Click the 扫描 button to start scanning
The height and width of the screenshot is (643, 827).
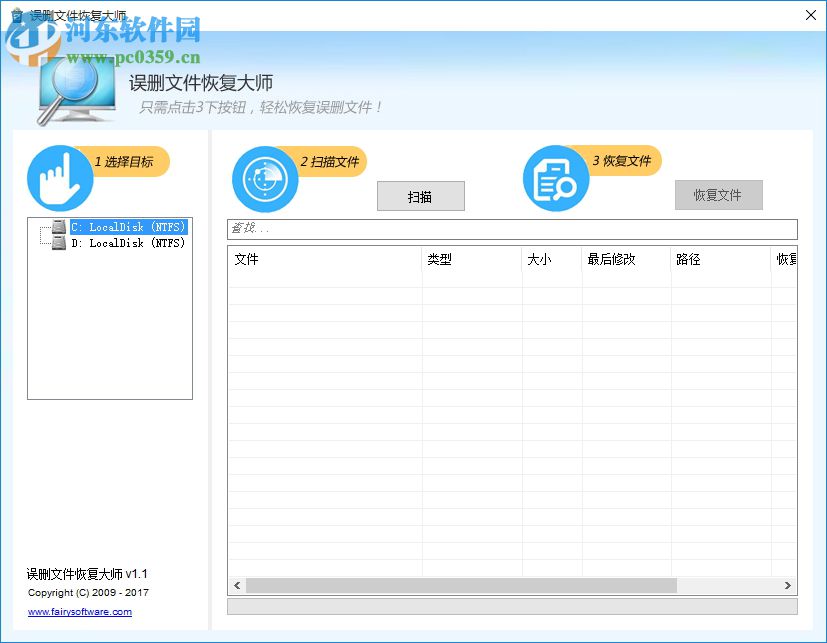click(420, 195)
